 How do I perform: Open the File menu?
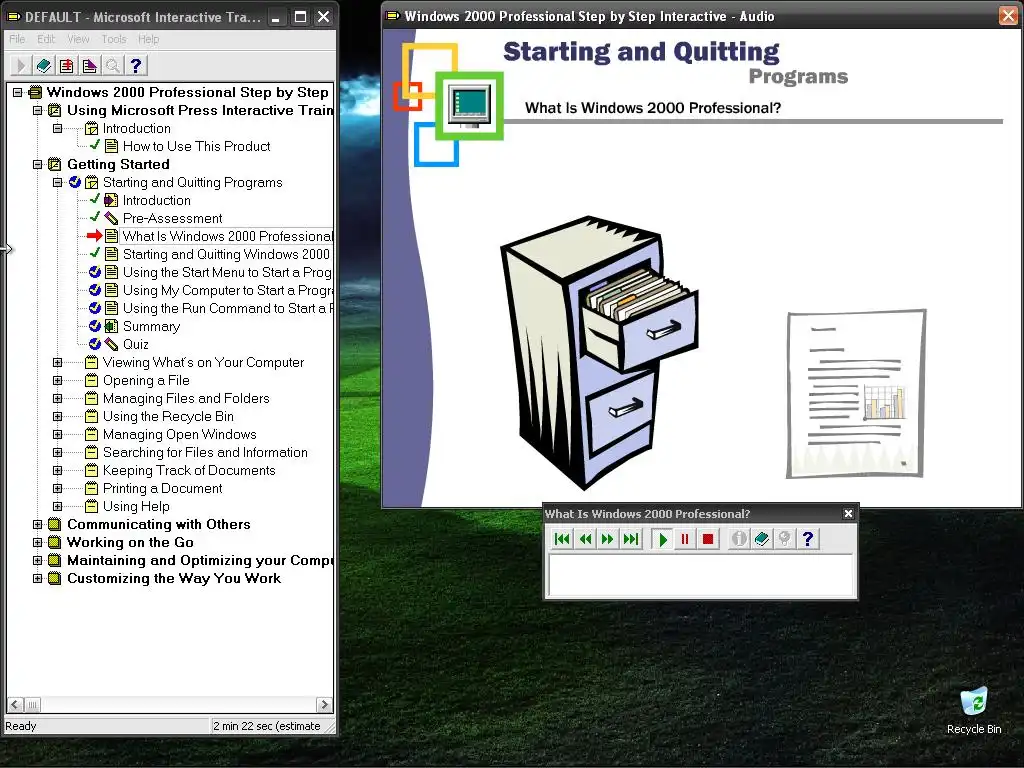(x=17, y=39)
